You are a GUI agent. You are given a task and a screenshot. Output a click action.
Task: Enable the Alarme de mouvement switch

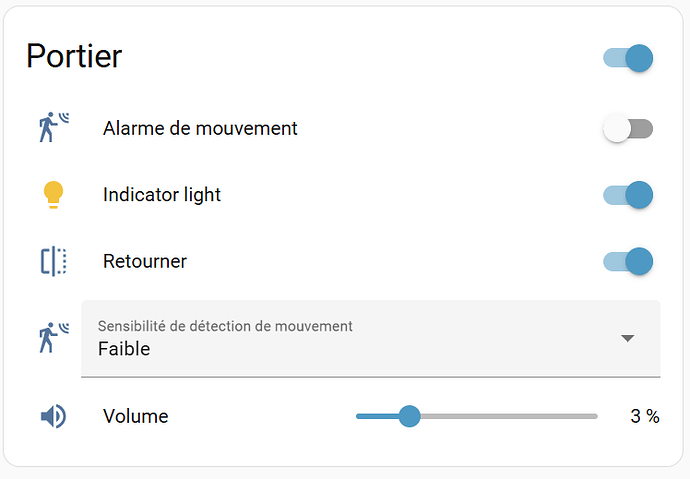[x=628, y=128]
